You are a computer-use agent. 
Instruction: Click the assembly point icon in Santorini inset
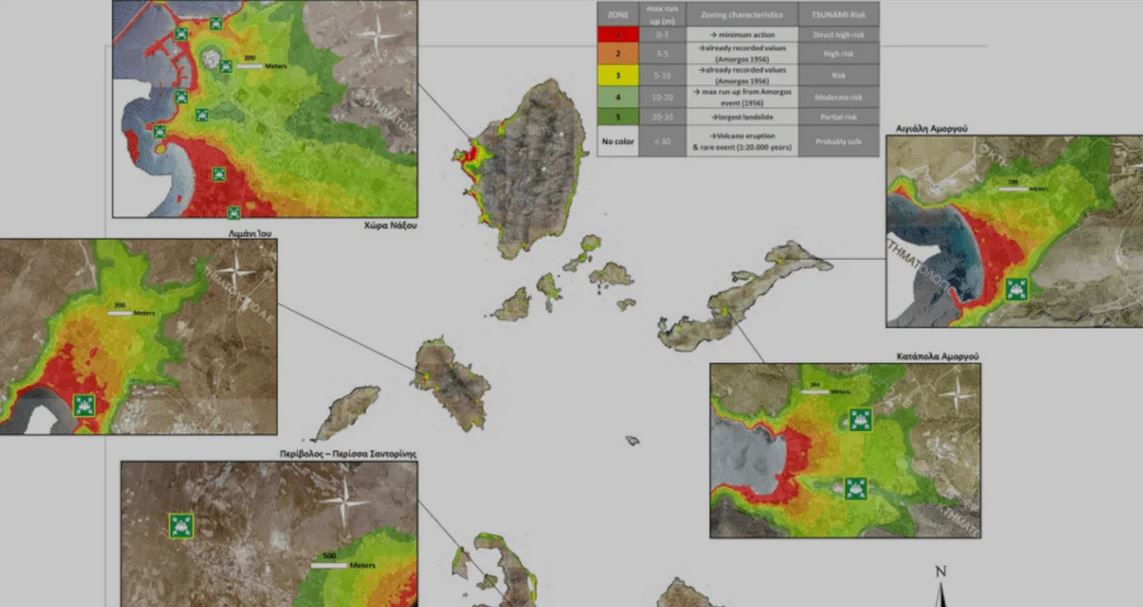coord(181,526)
